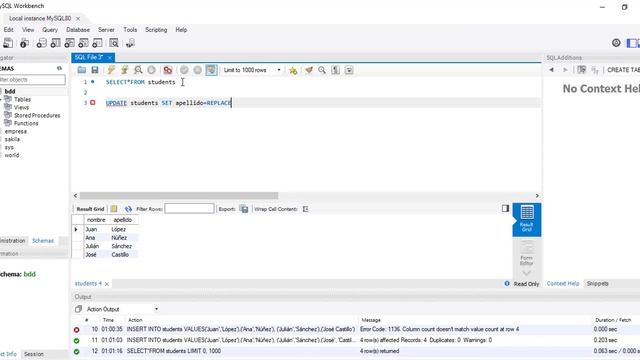Commit transaction toolbar icon
The height and width of the screenshot is (360, 640).
[184, 70]
